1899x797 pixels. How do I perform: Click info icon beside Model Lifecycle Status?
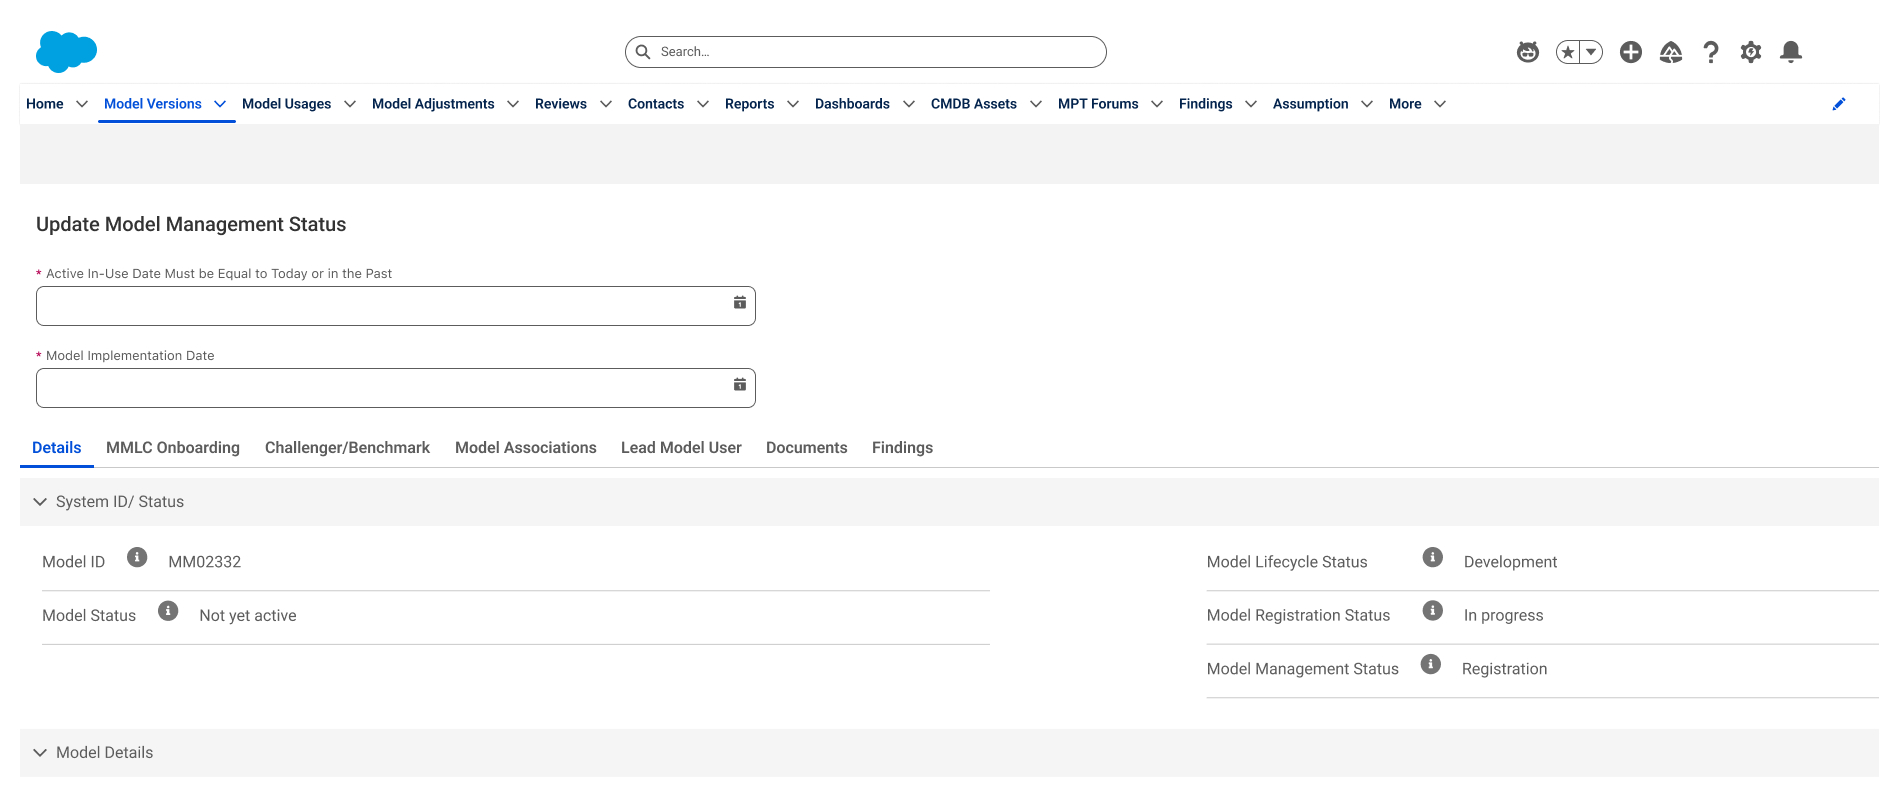[x=1433, y=557]
